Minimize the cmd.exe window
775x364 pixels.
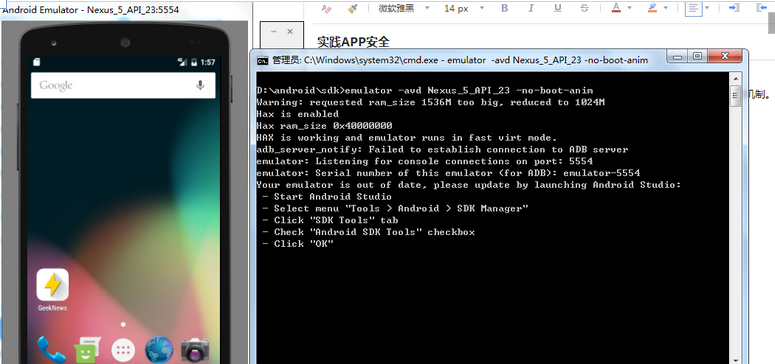tap(677, 57)
